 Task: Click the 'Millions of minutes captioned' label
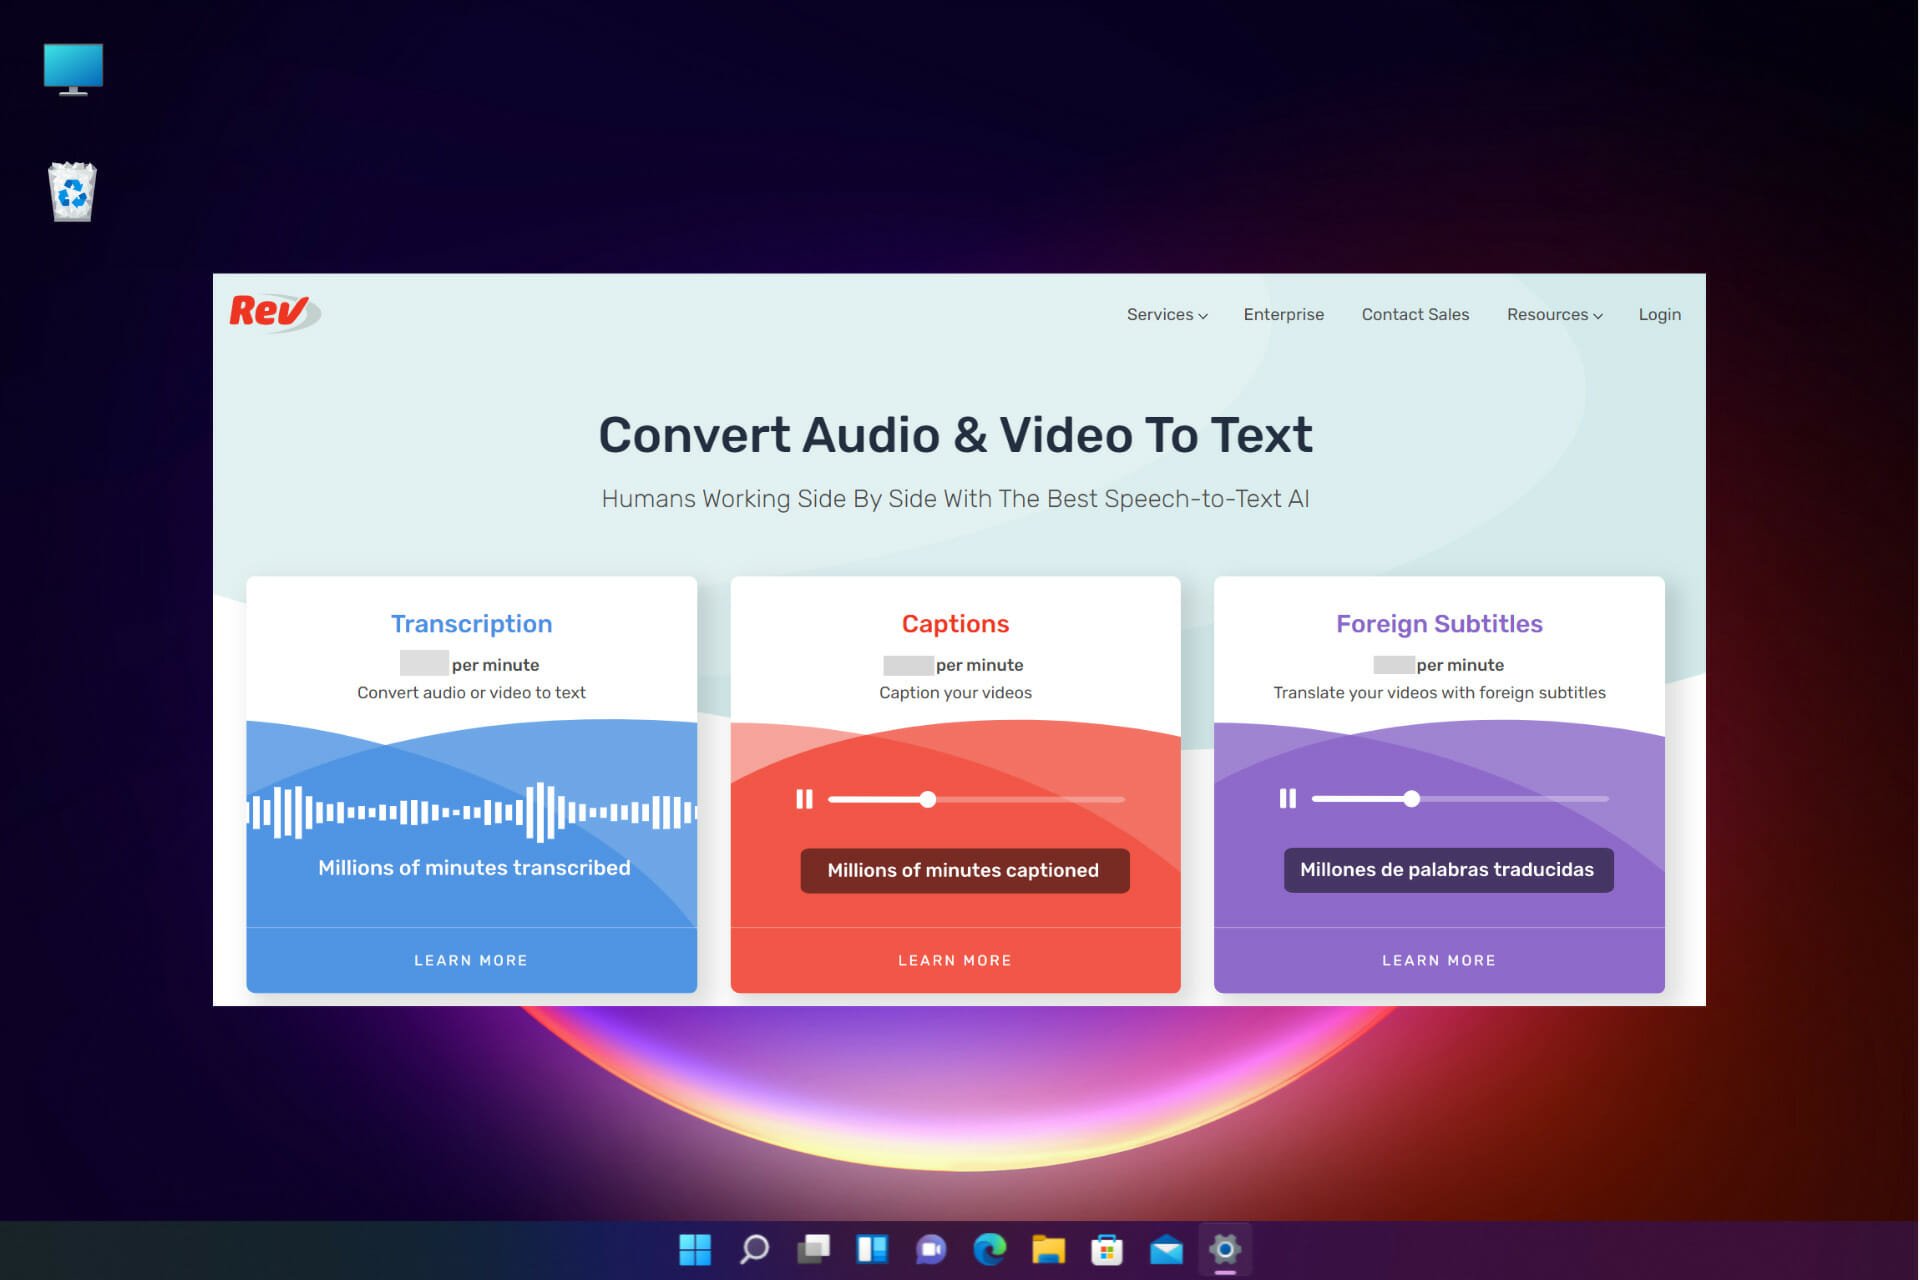coord(964,870)
